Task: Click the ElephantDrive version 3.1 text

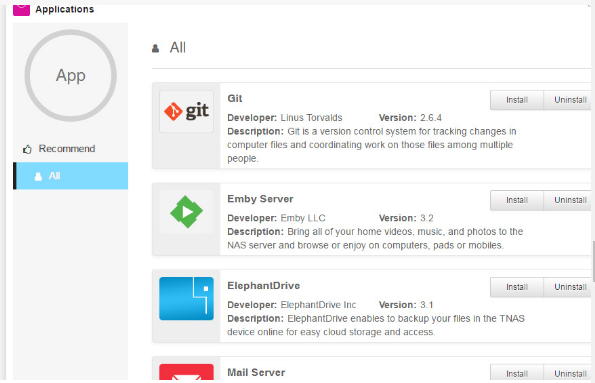Action: [x=427, y=305]
